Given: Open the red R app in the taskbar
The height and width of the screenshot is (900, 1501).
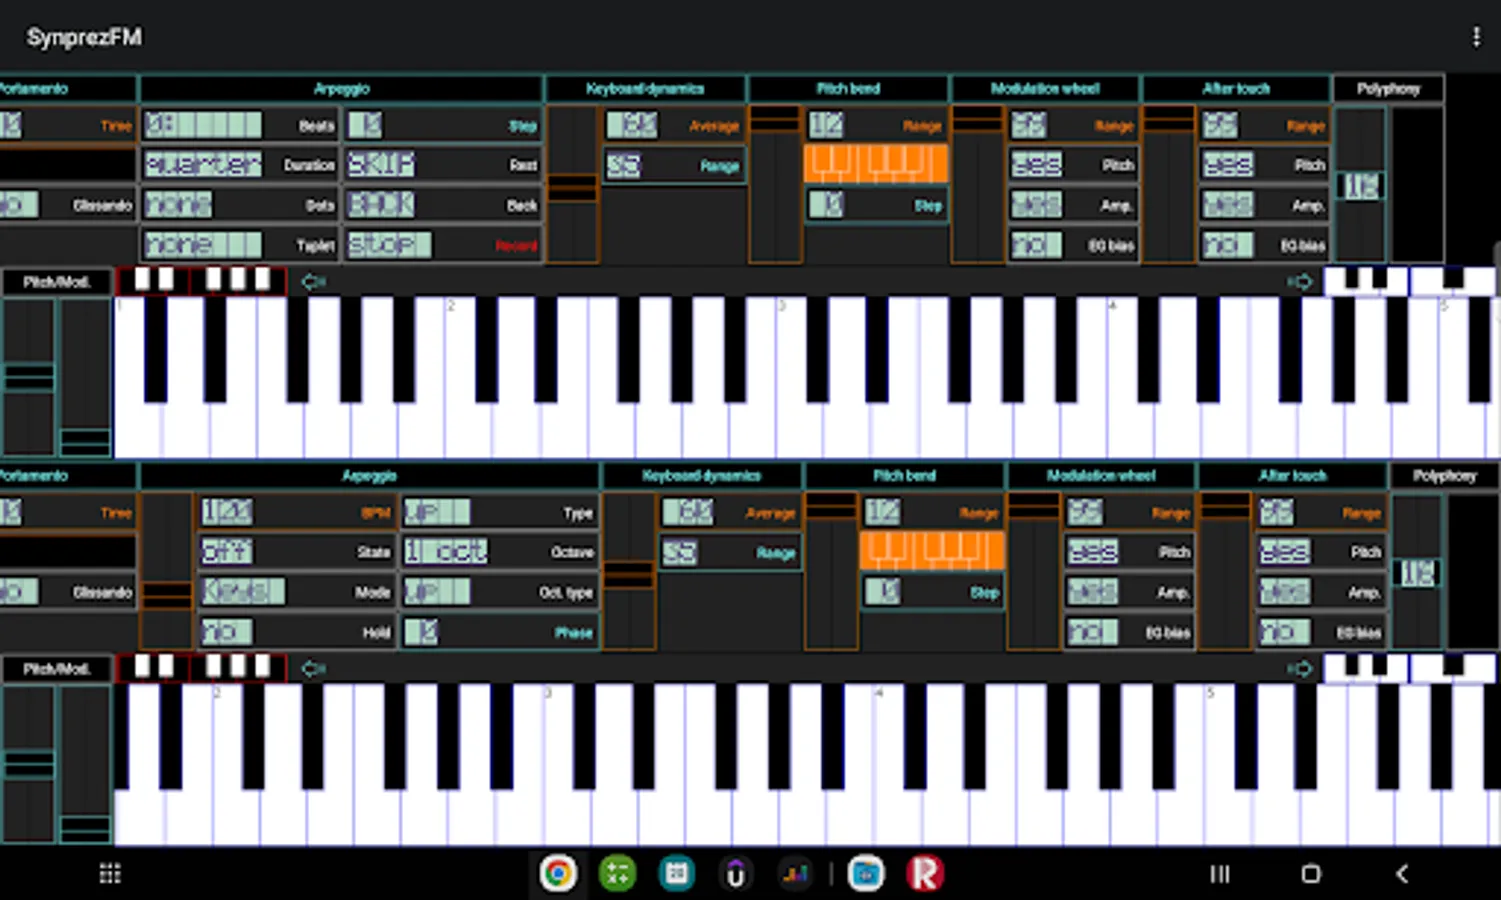Looking at the screenshot, I should coord(925,874).
